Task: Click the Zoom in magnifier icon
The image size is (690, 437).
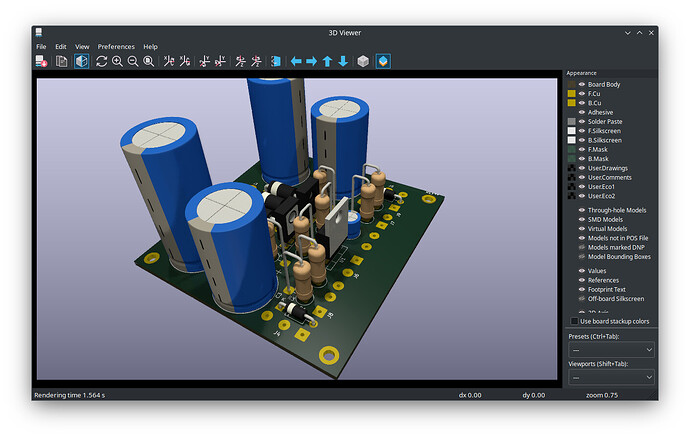Action: 117,61
